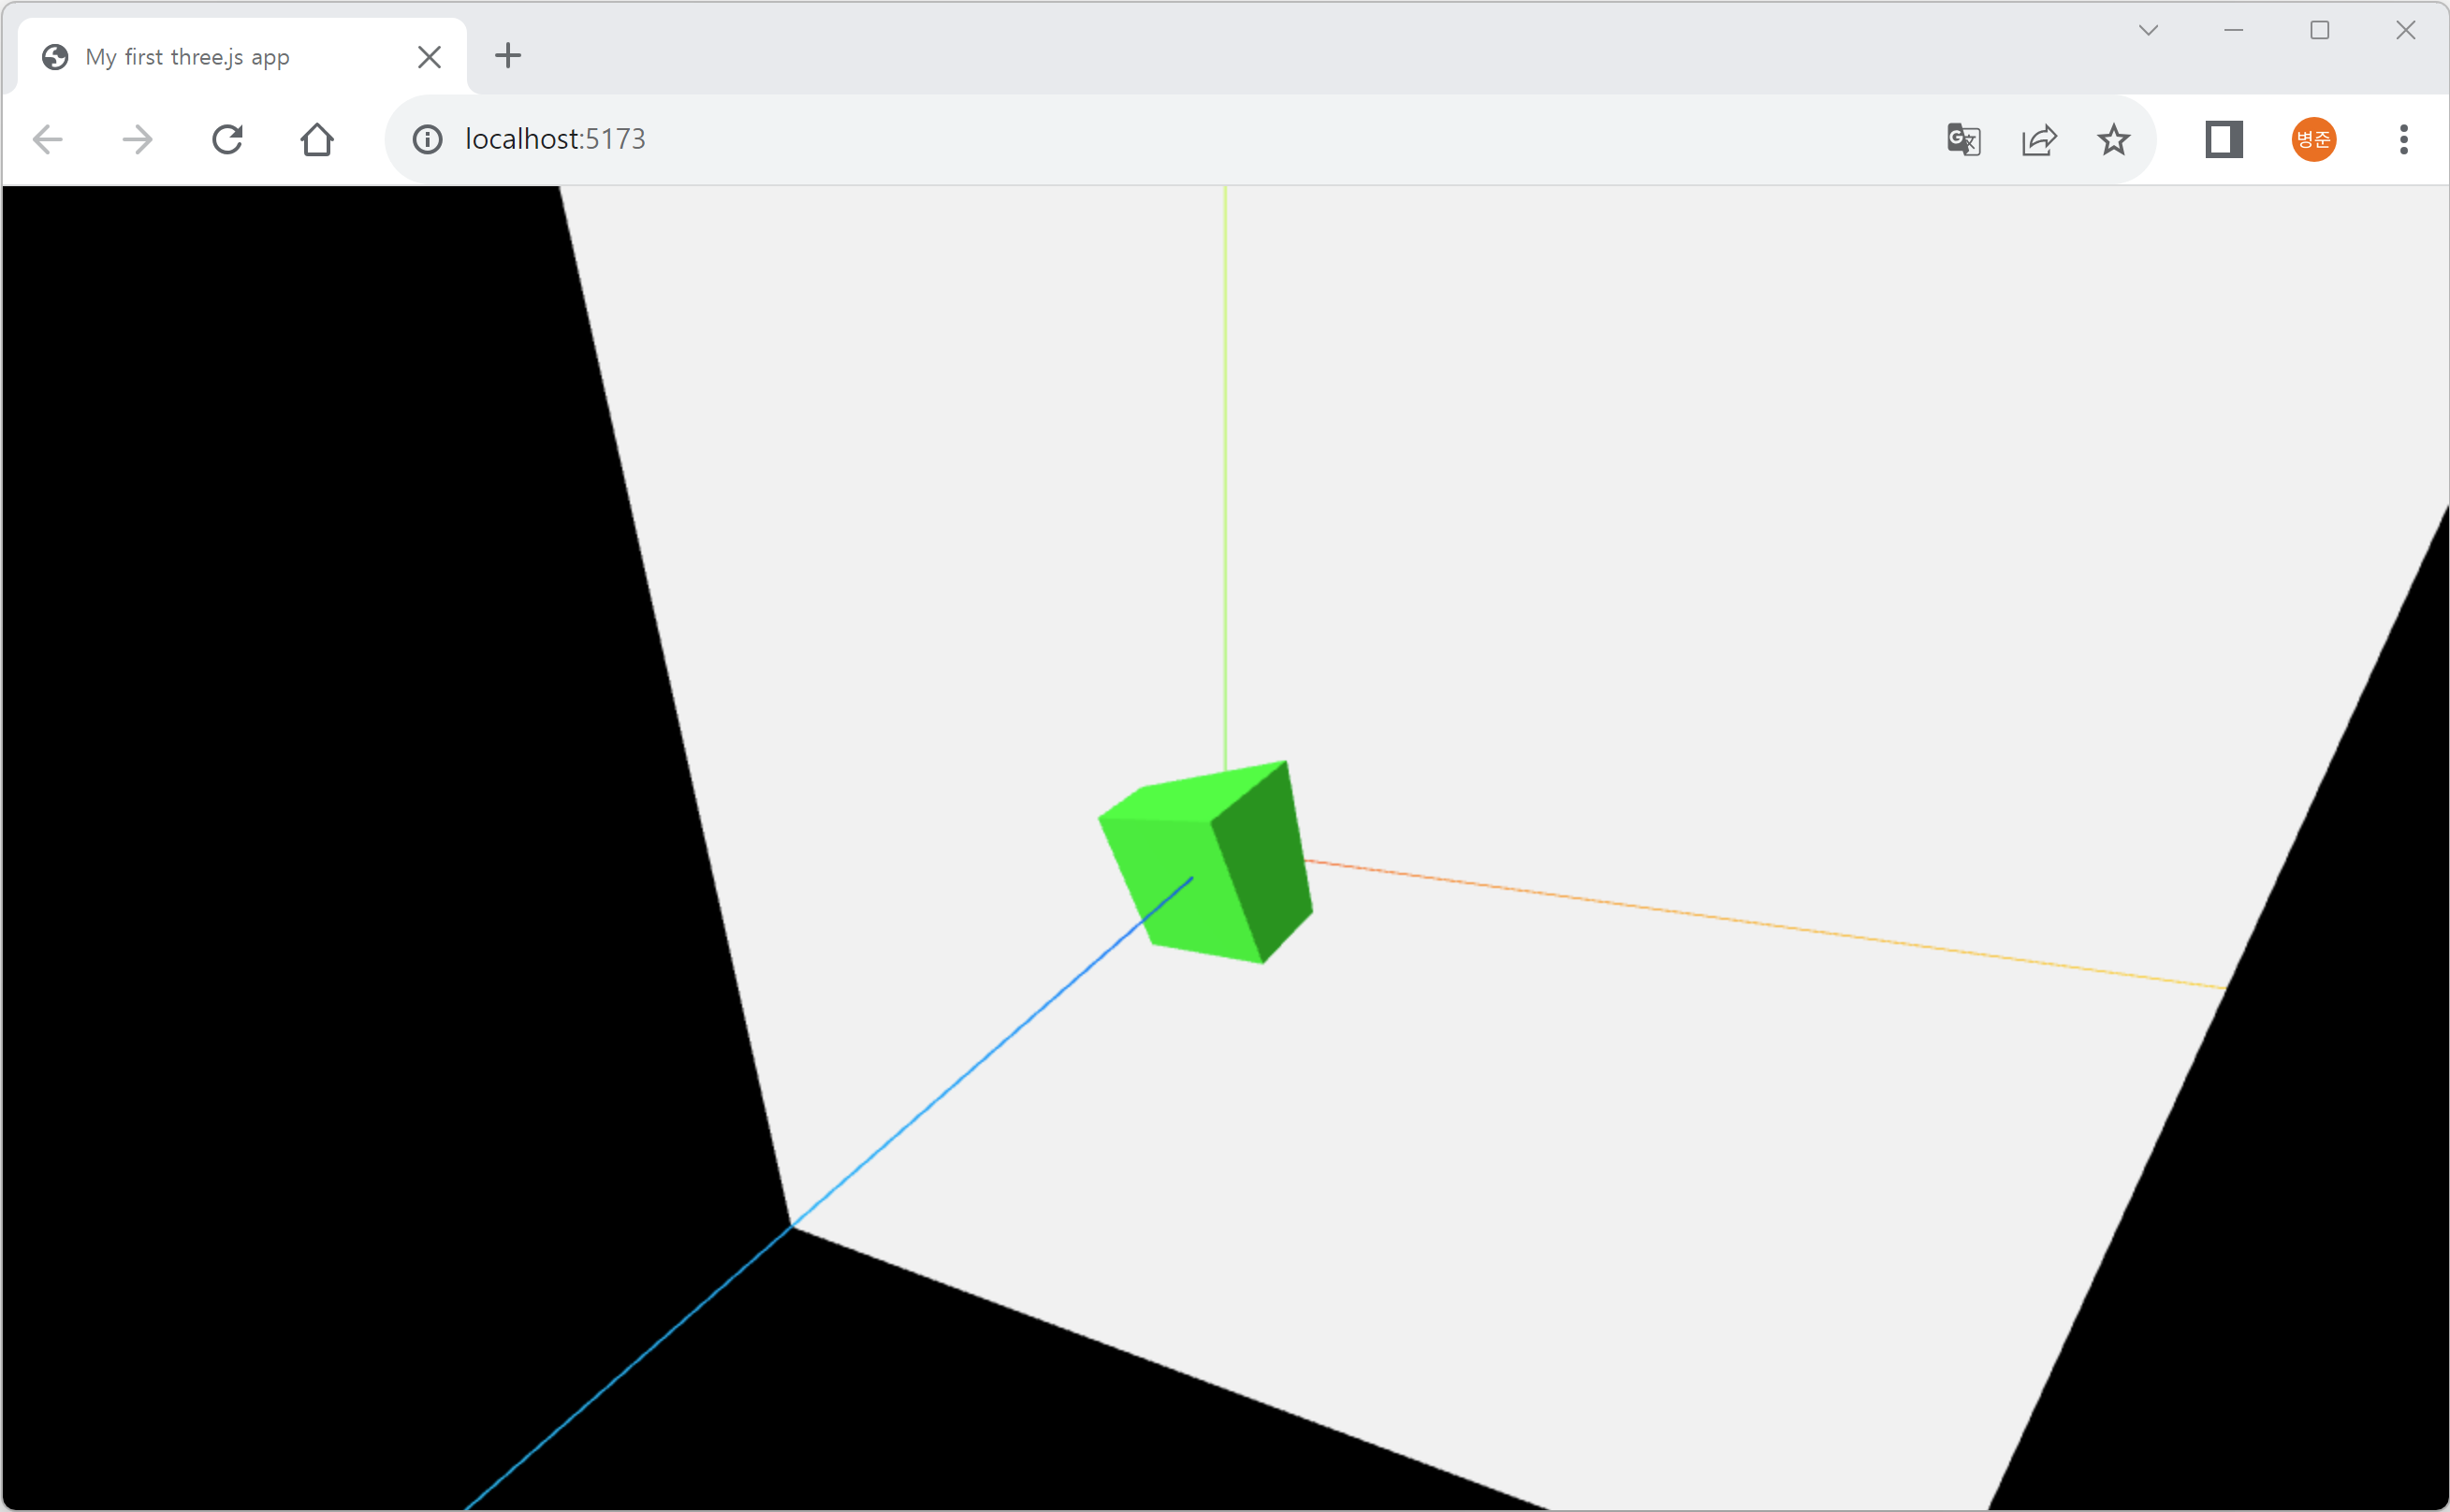Open Google Translate page icon
Screen dimensions: 2450x1512
click(1963, 139)
